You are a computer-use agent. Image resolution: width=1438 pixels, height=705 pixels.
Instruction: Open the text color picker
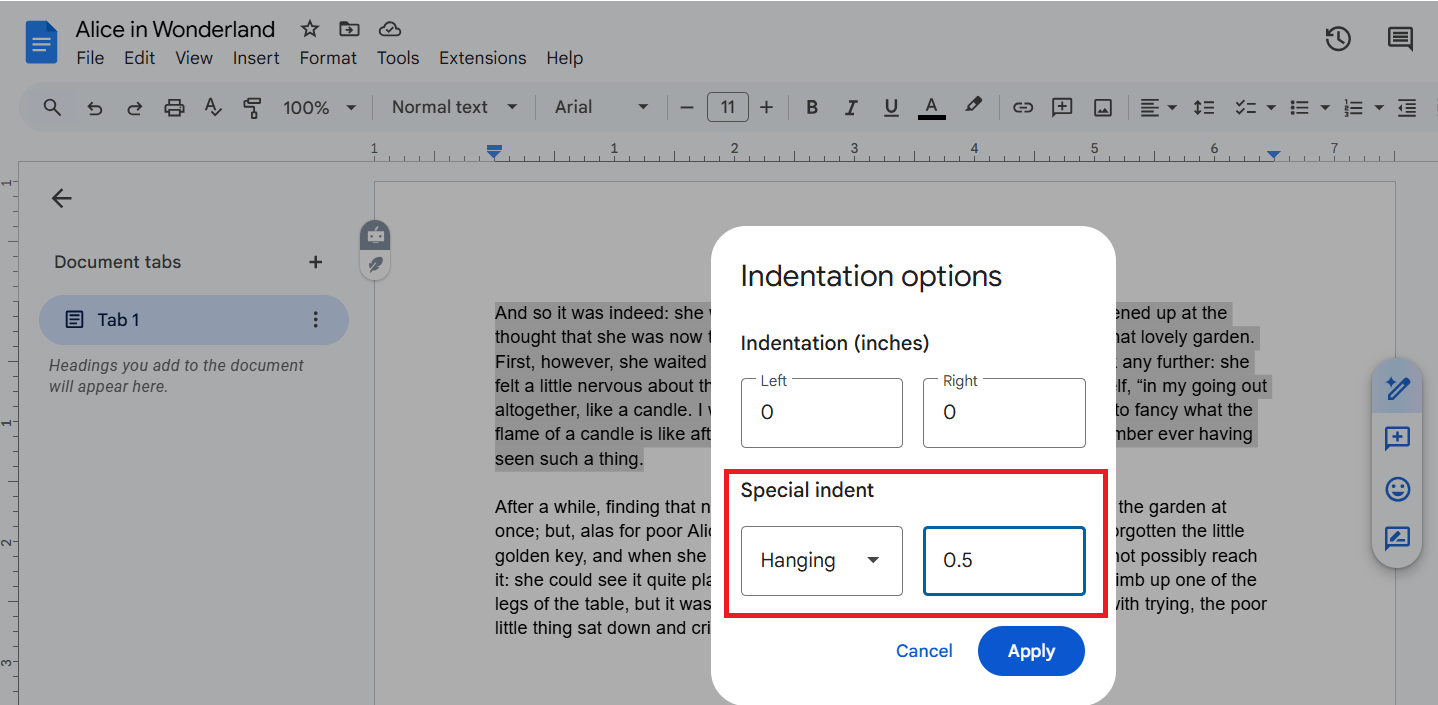click(931, 107)
